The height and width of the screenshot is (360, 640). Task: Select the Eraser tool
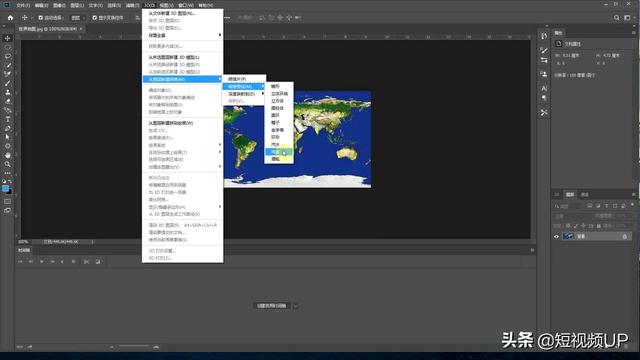[7, 101]
